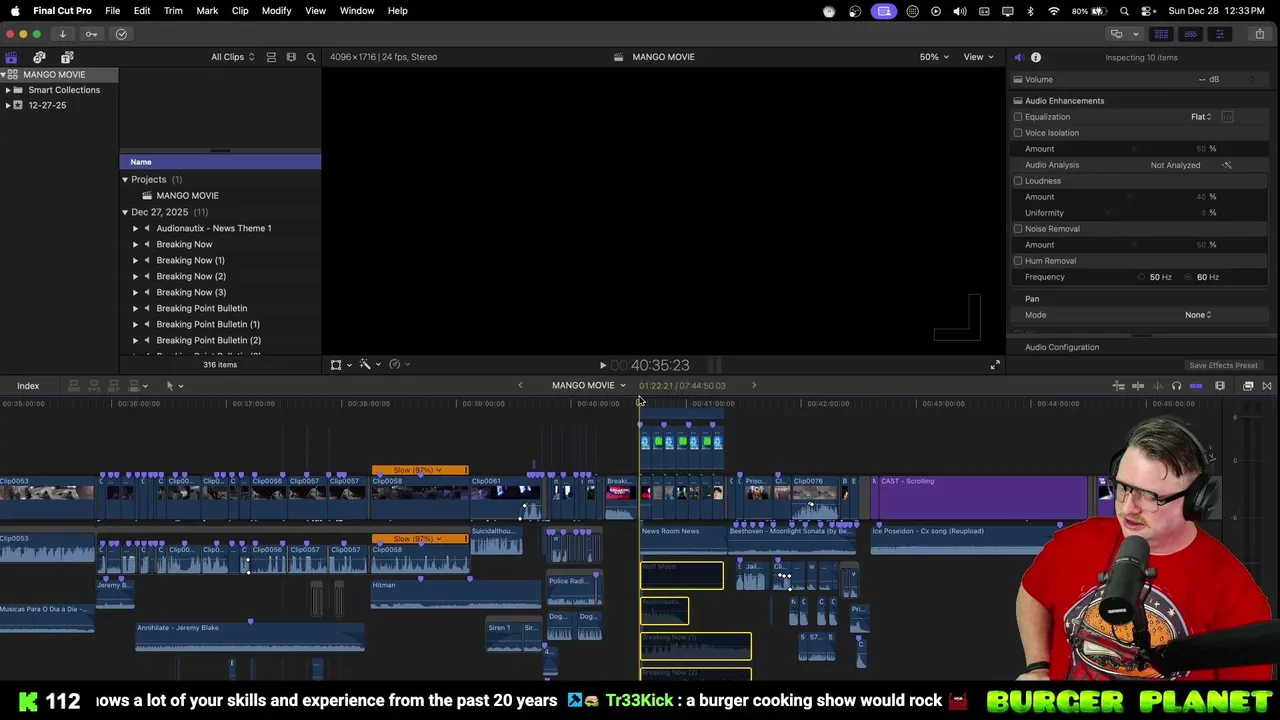The height and width of the screenshot is (720, 1280).
Task: Show the Audio inspector speaker icon
Action: tap(1018, 57)
